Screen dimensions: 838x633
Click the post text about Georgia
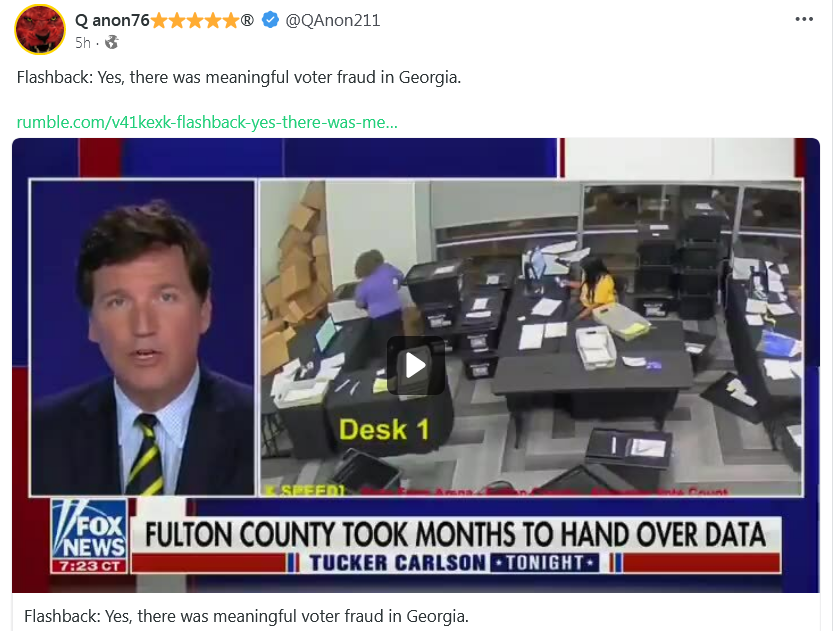[238, 78]
